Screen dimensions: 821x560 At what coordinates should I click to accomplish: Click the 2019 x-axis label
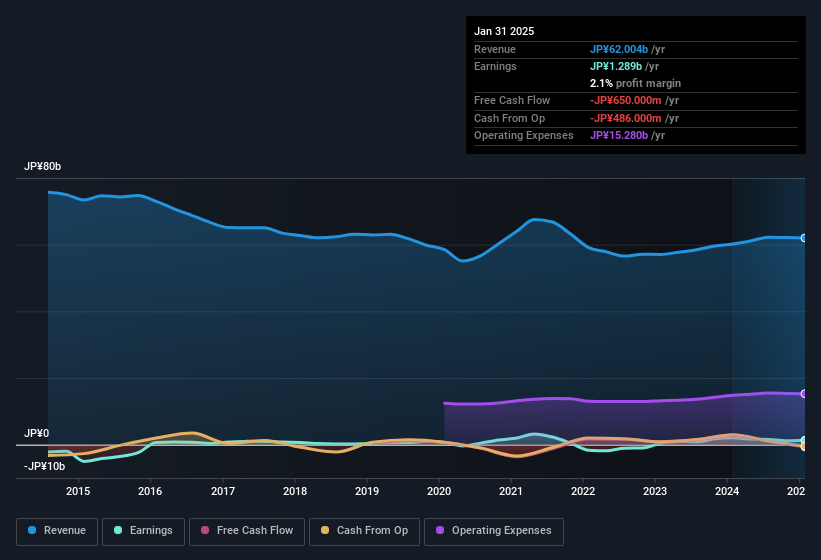(x=367, y=491)
